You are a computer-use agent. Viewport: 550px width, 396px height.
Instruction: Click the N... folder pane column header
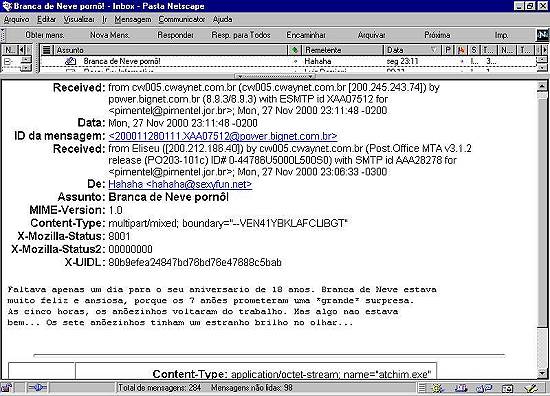[x=9, y=50]
